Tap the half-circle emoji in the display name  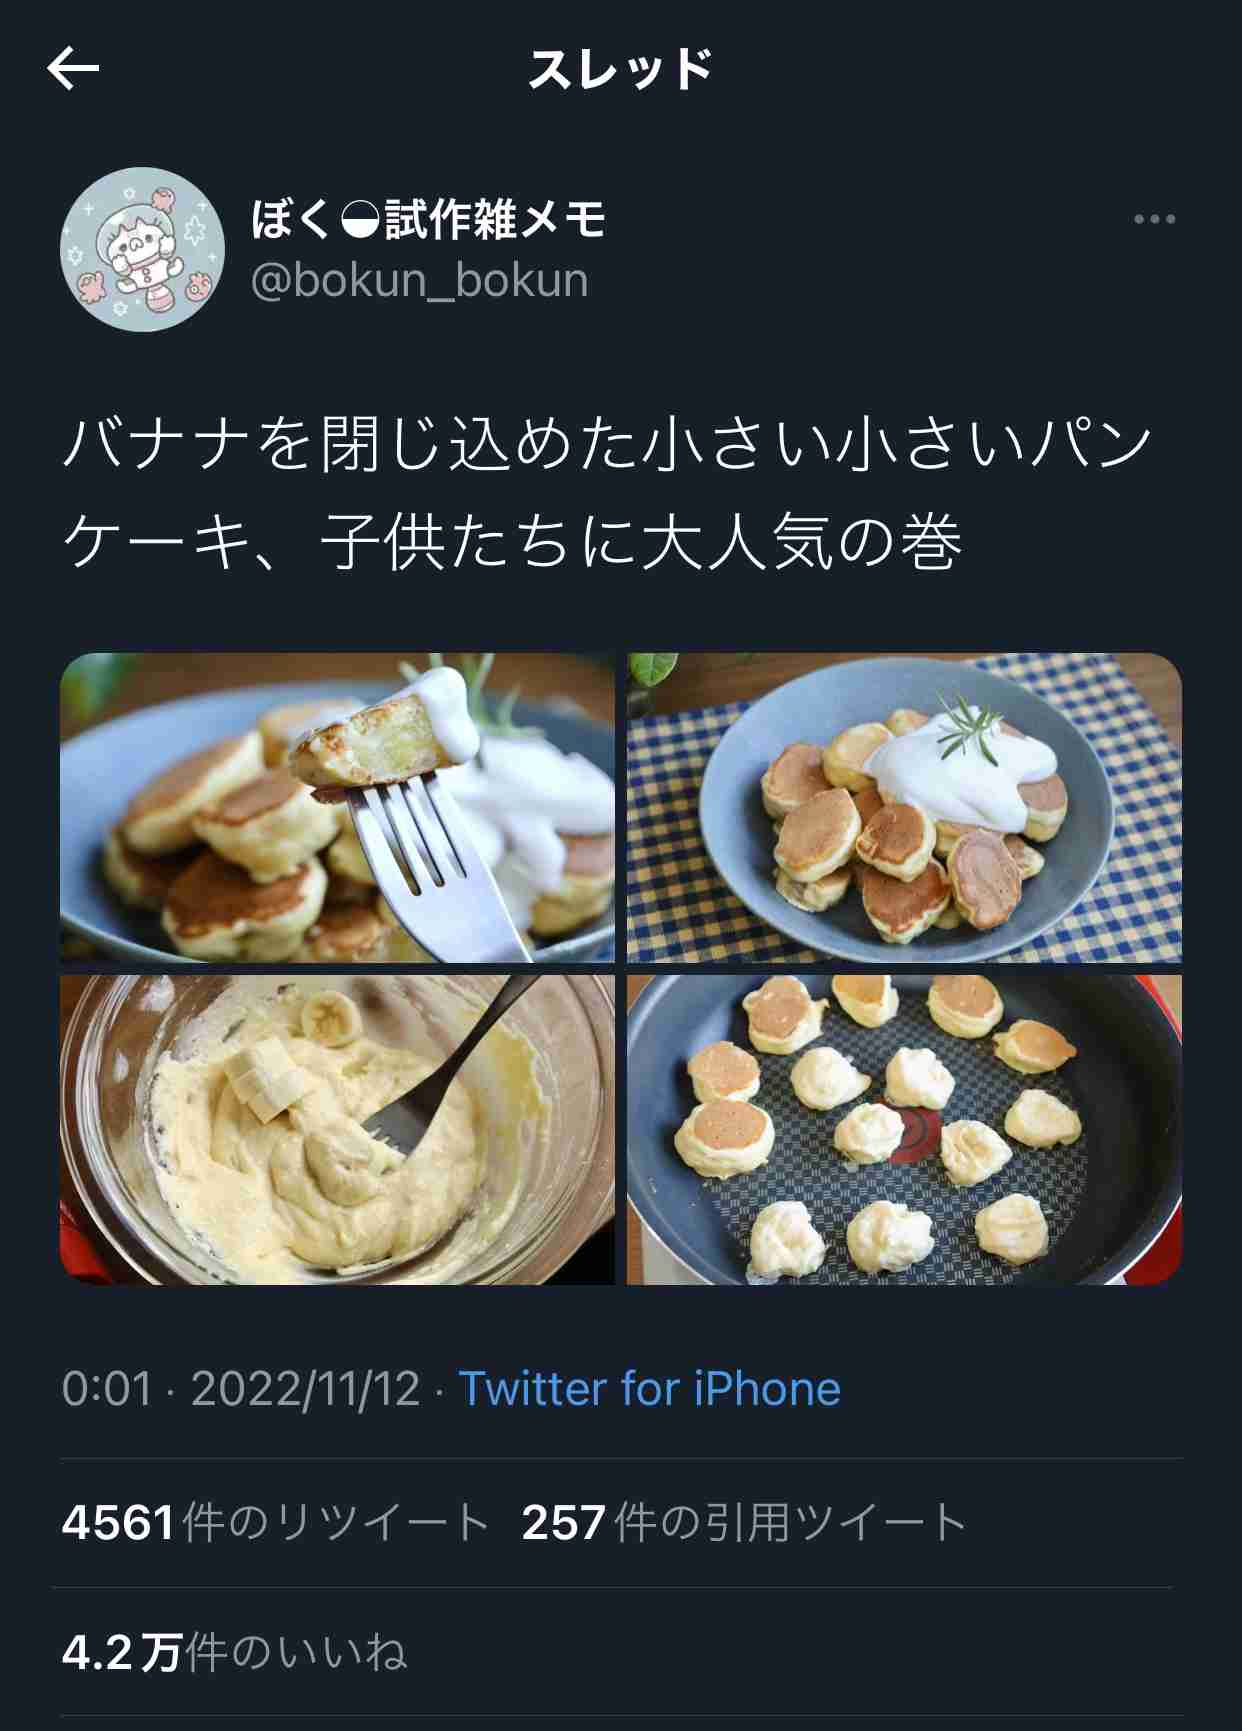[x=359, y=220]
